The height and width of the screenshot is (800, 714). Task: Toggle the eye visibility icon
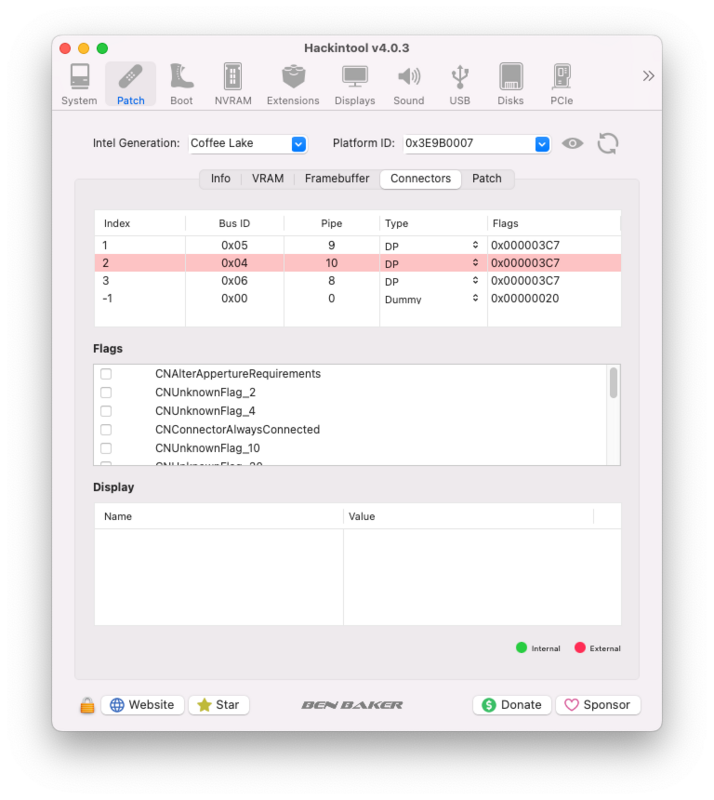pos(573,143)
